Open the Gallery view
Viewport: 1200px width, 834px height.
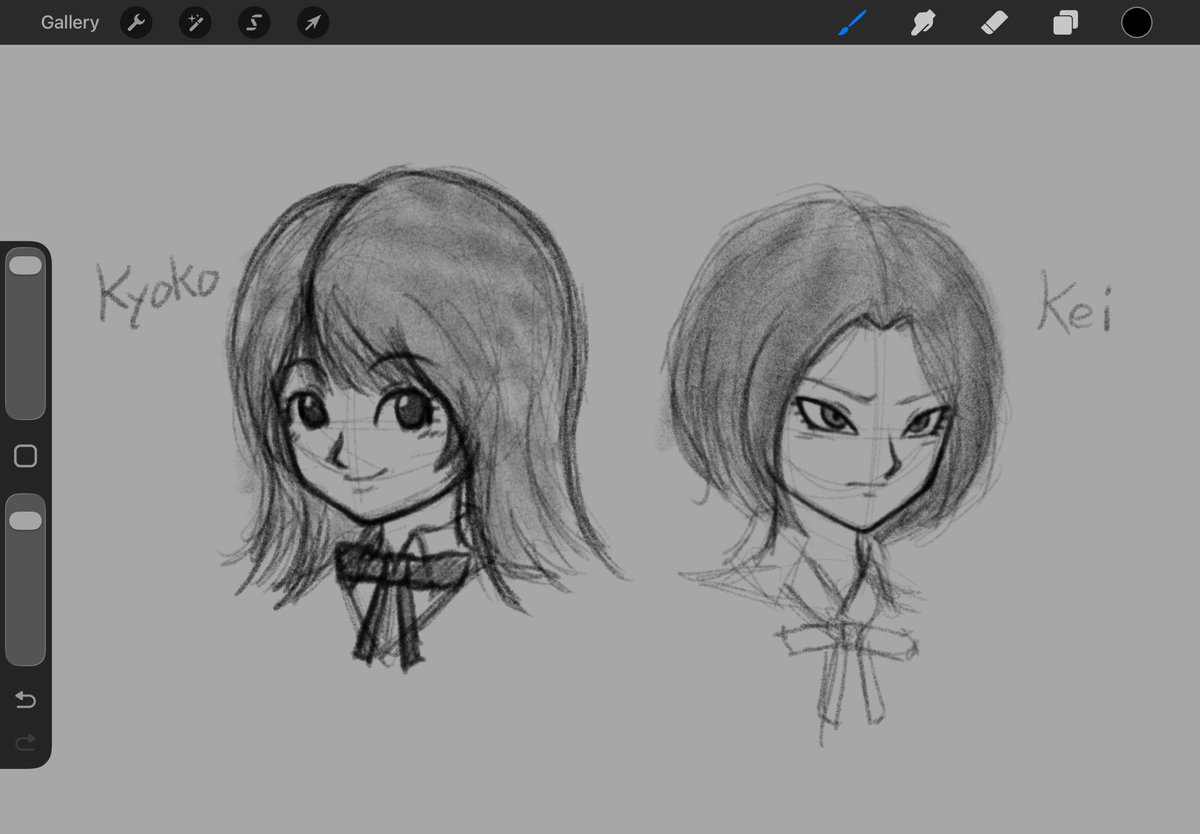coord(70,22)
